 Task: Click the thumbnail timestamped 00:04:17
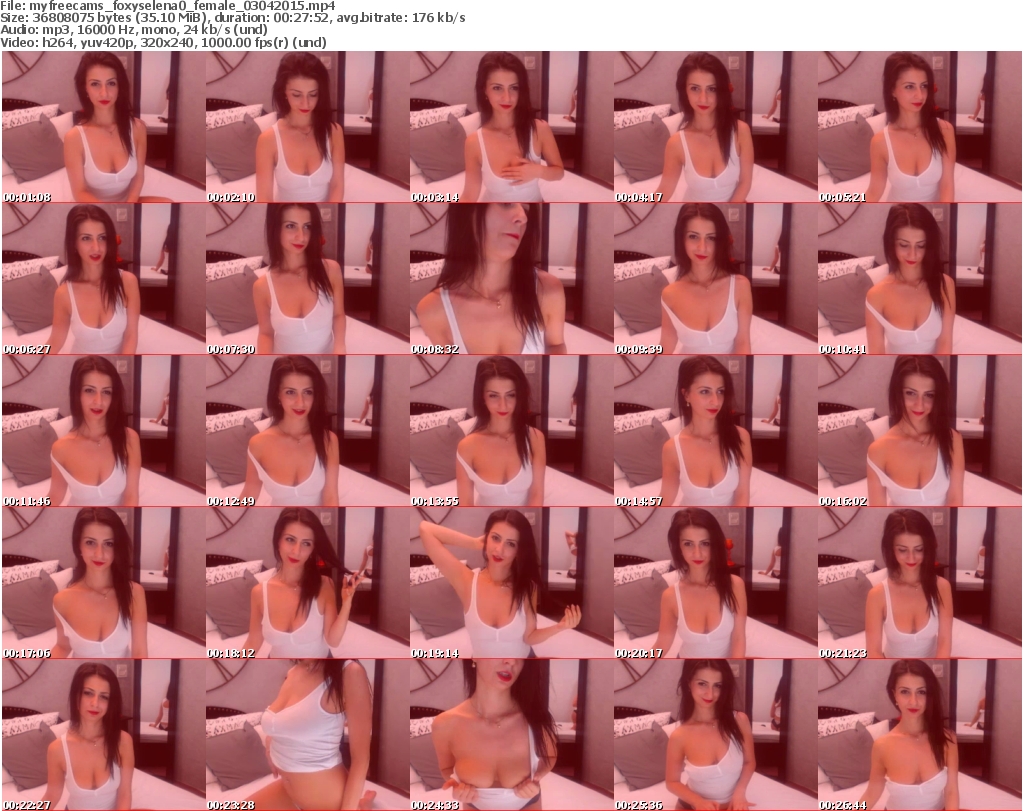[715, 127]
